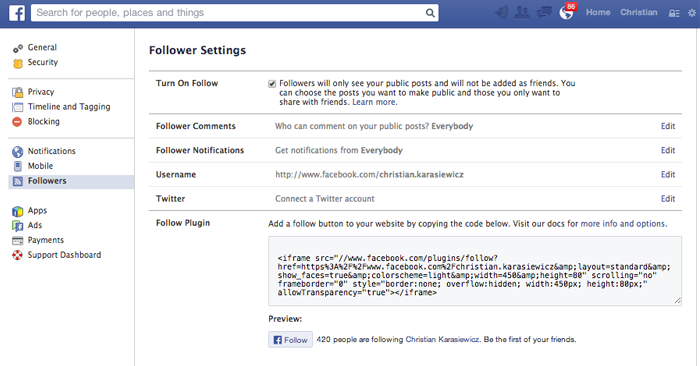Click the Security badge icon

coord(17,63)
